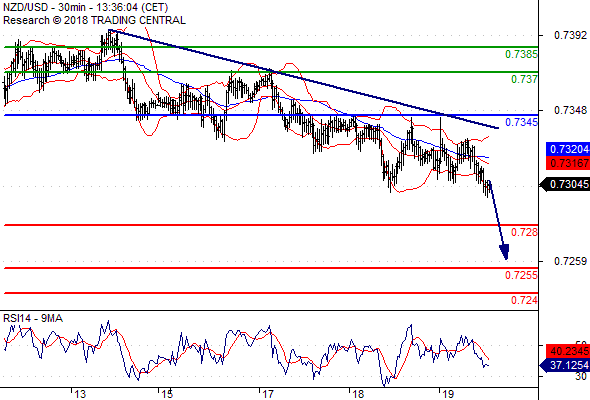Click the 0.7392 price axis value
This screenshot has height=400, width=590.
[x=570, y=35]
